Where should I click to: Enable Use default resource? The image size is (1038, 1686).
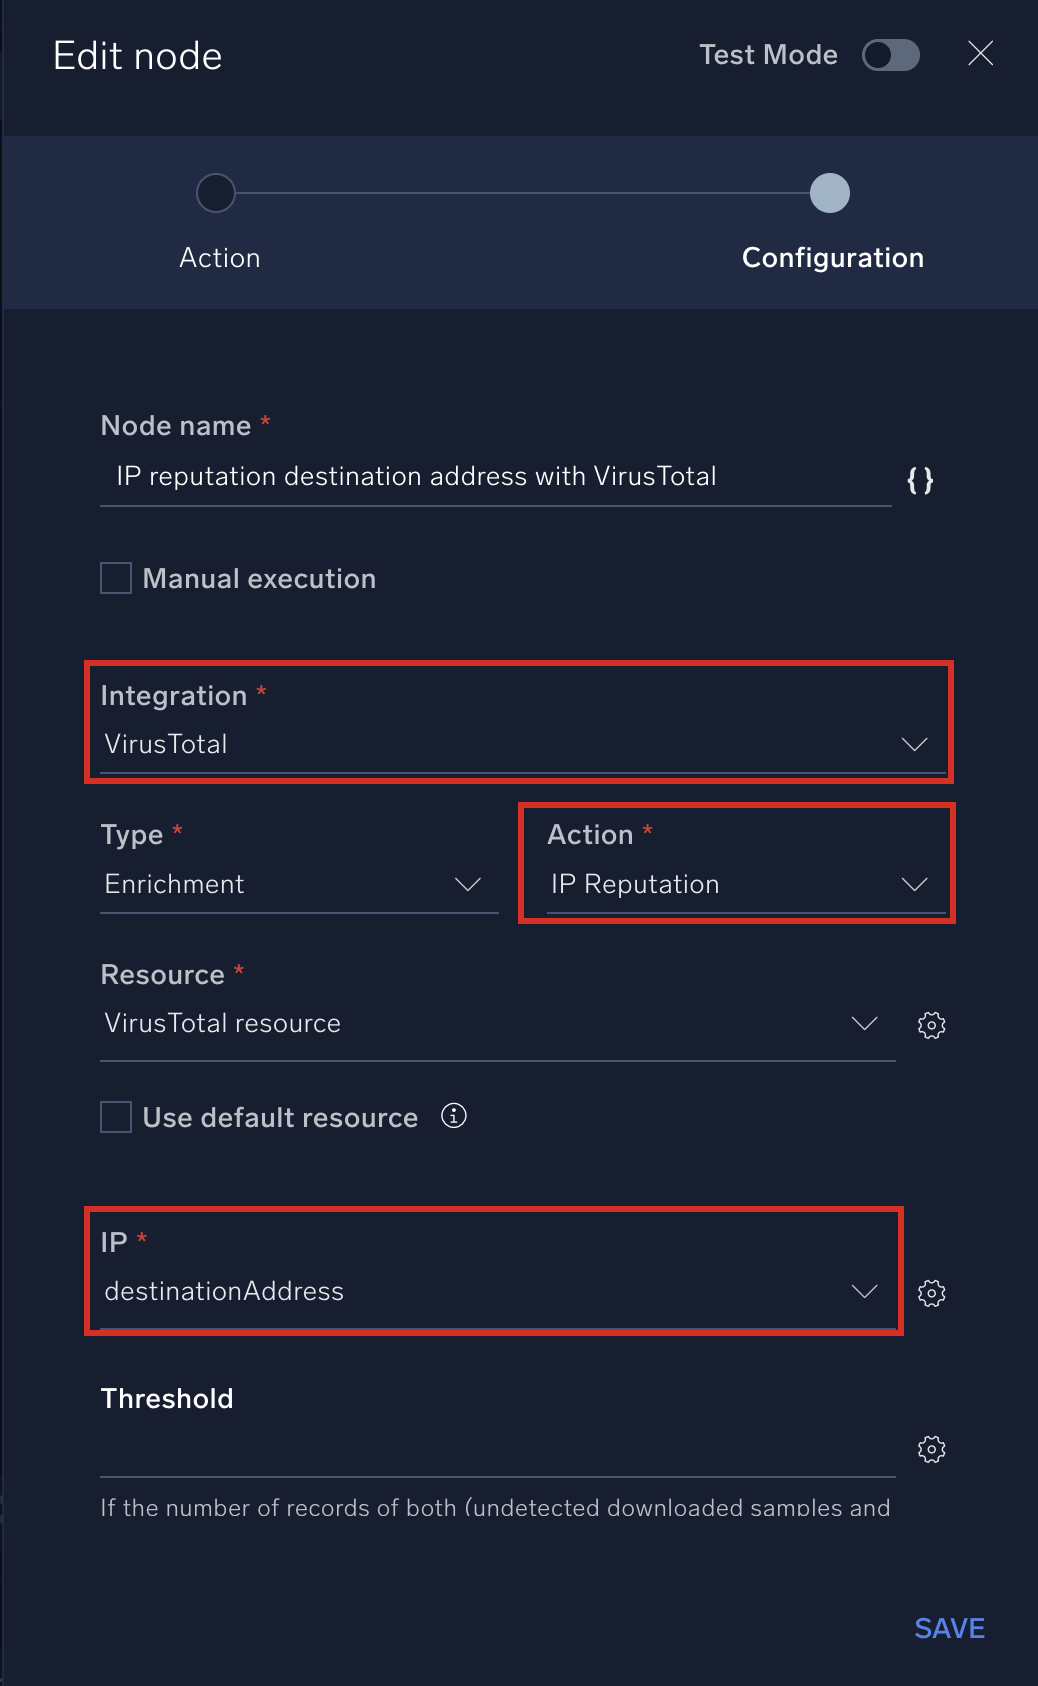tap(114, 1117)
